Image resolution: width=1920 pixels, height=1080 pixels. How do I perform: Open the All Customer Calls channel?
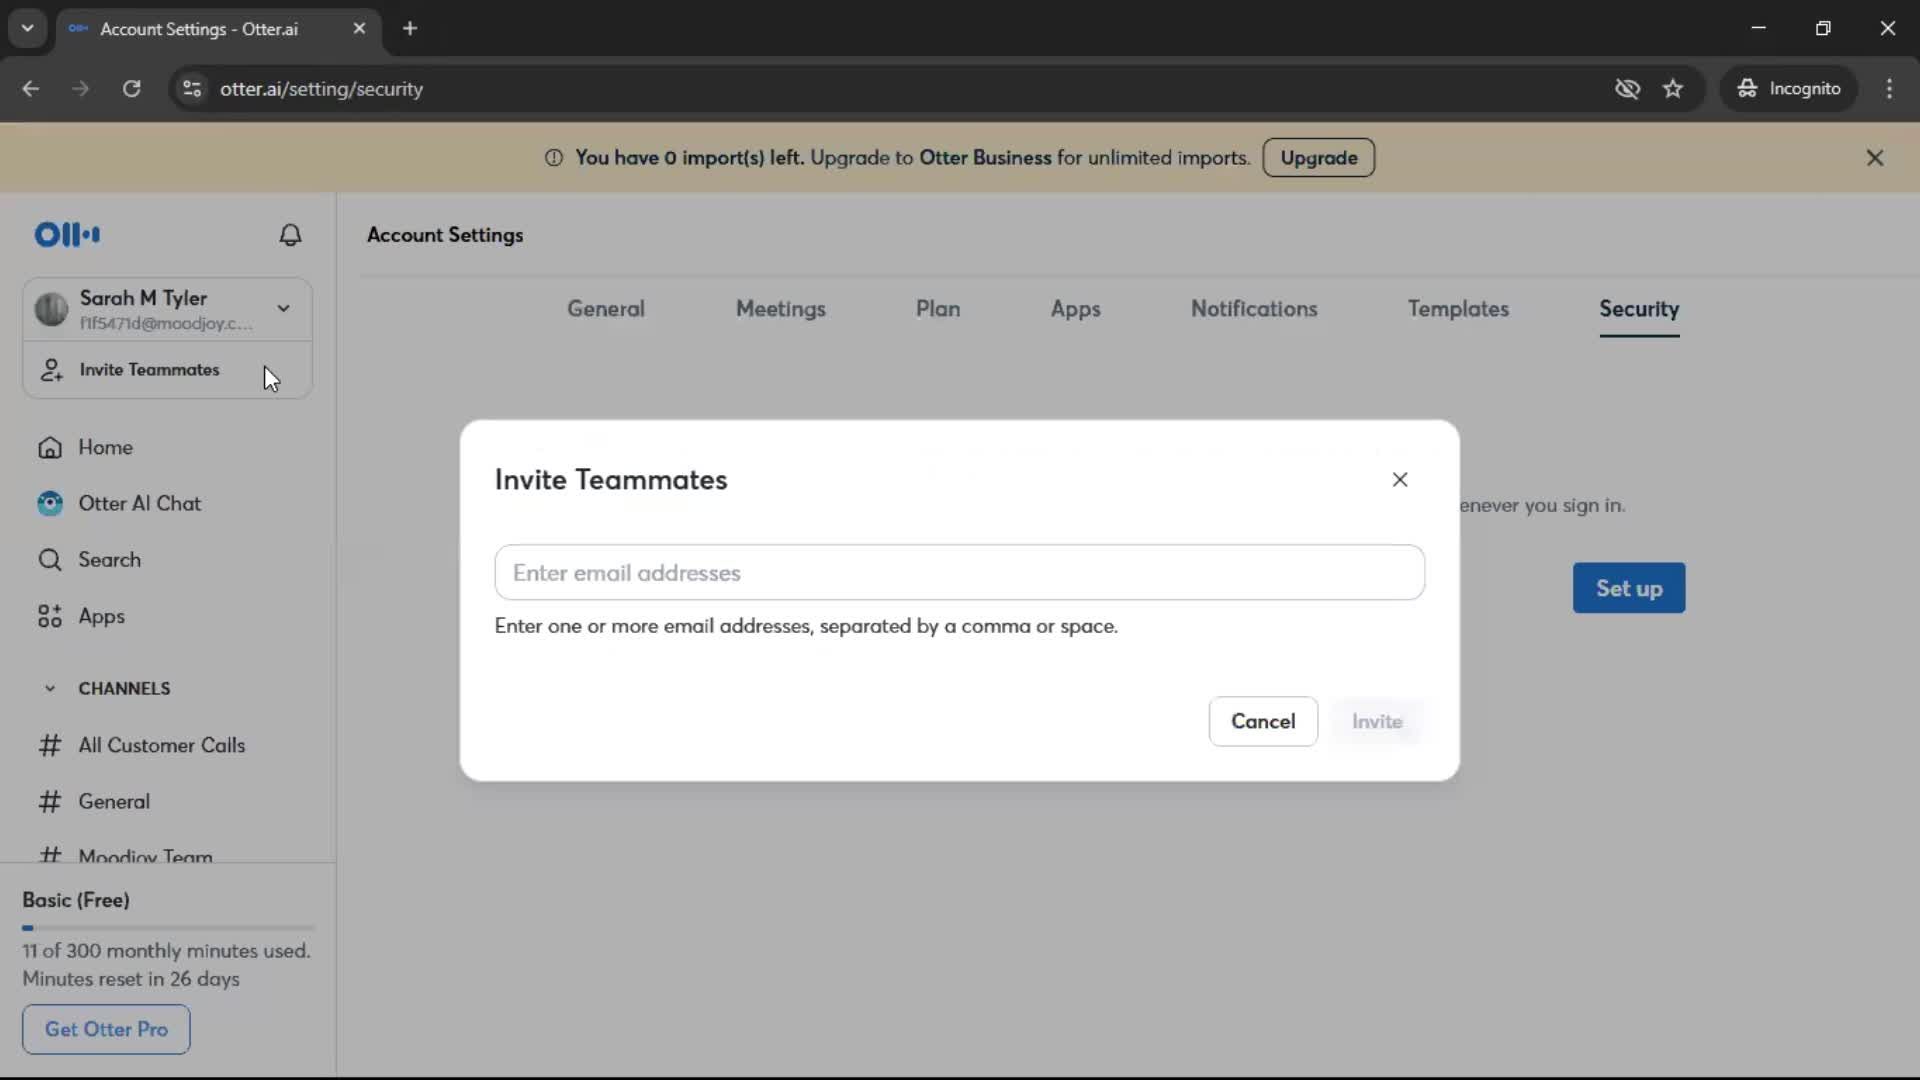coord(161,745)
